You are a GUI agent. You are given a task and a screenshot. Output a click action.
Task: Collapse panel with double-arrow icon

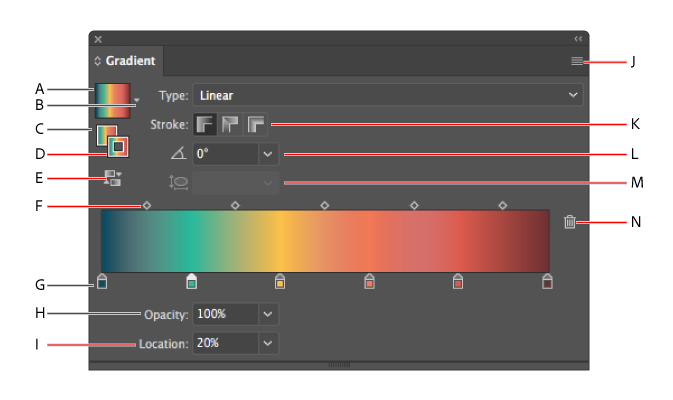point(578,39)
